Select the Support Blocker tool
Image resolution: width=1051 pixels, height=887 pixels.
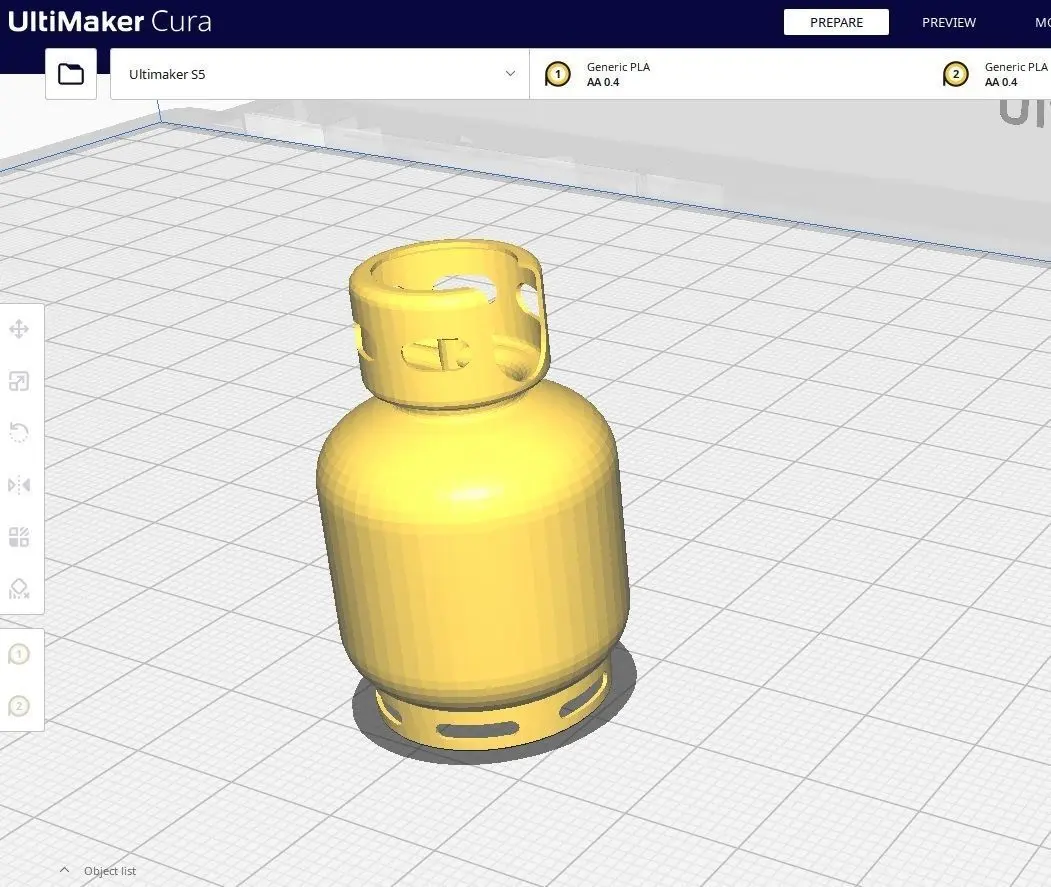click(x=19, y=589)
